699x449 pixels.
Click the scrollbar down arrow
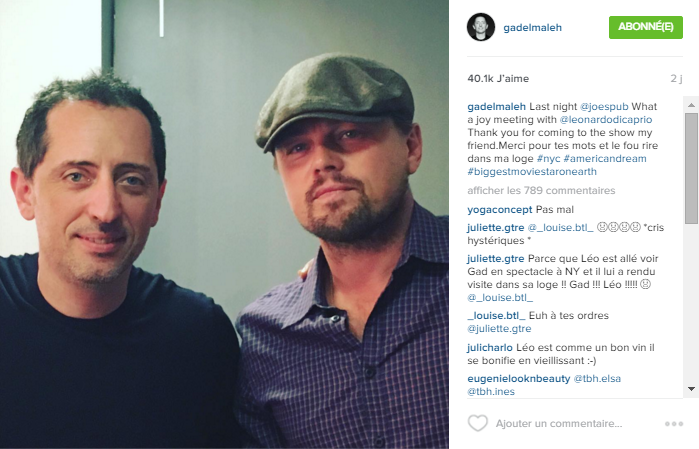click(x=691, y=389)
